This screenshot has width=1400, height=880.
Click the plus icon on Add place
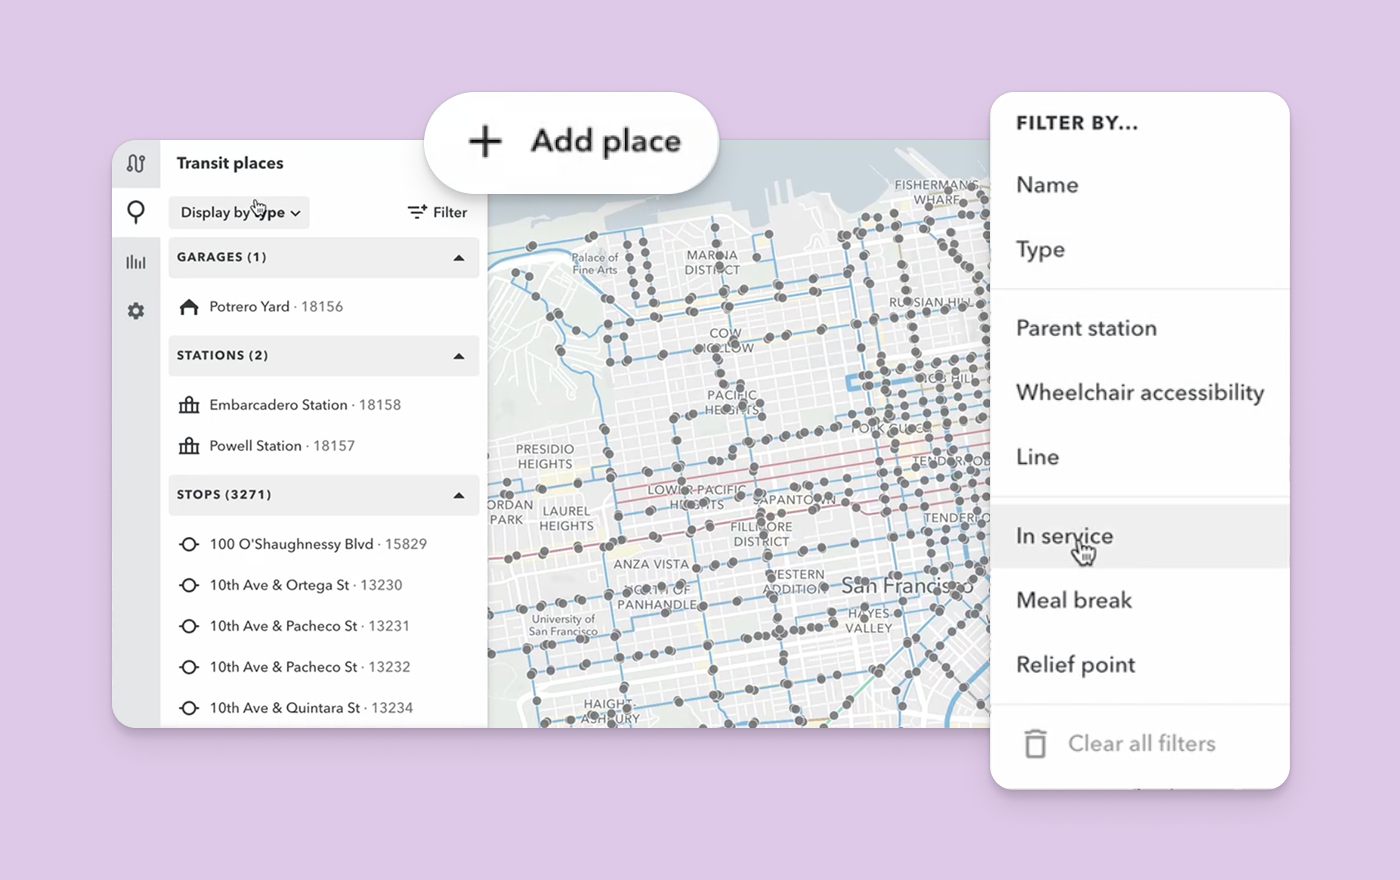[484, 141]
